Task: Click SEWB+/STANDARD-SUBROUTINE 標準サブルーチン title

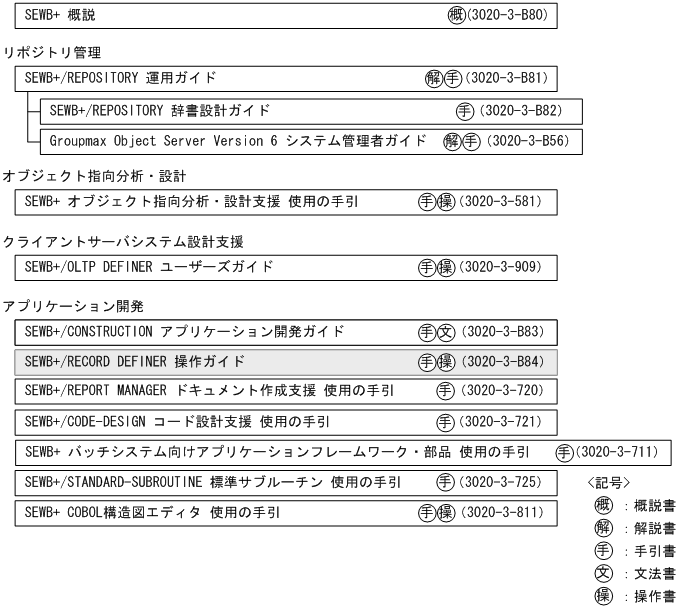Action: pos(212,482)
